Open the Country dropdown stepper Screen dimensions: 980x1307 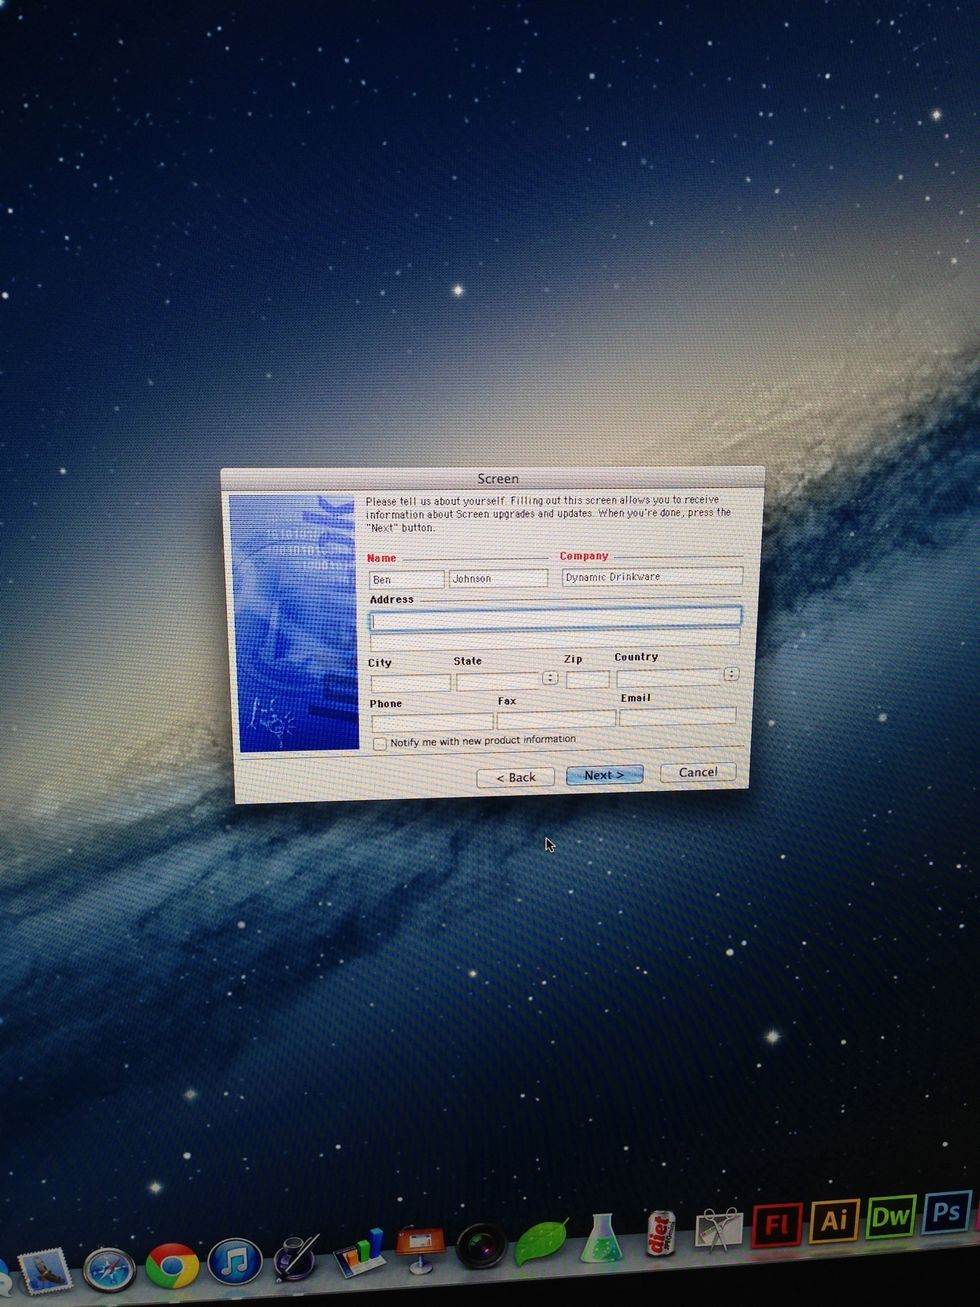coord(731,674)
